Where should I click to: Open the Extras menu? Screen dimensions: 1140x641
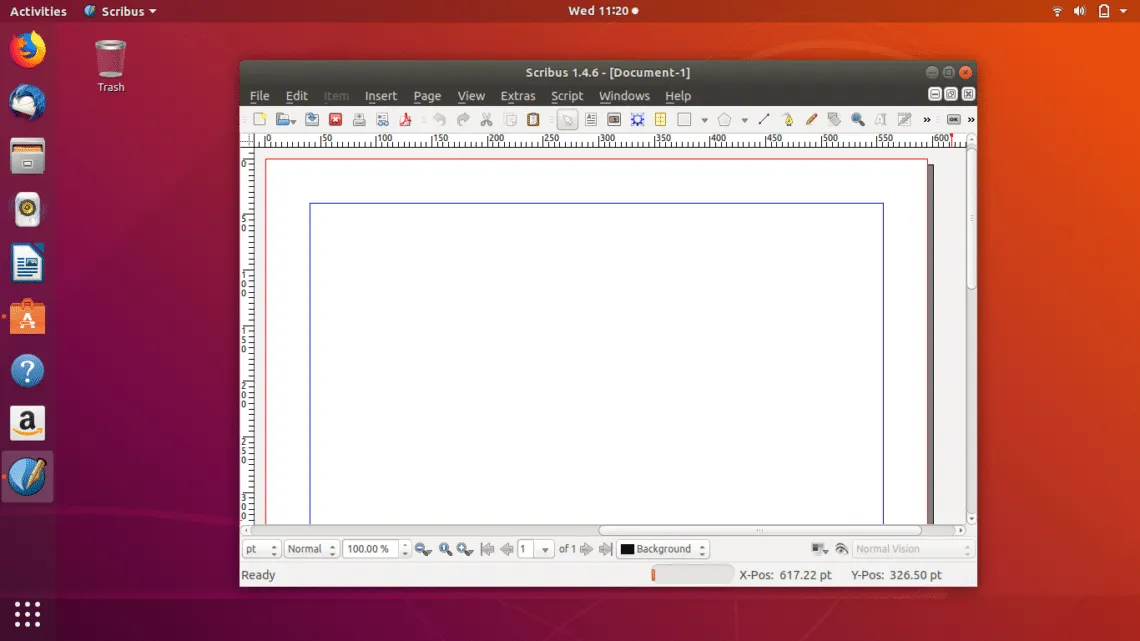(518, 96)
